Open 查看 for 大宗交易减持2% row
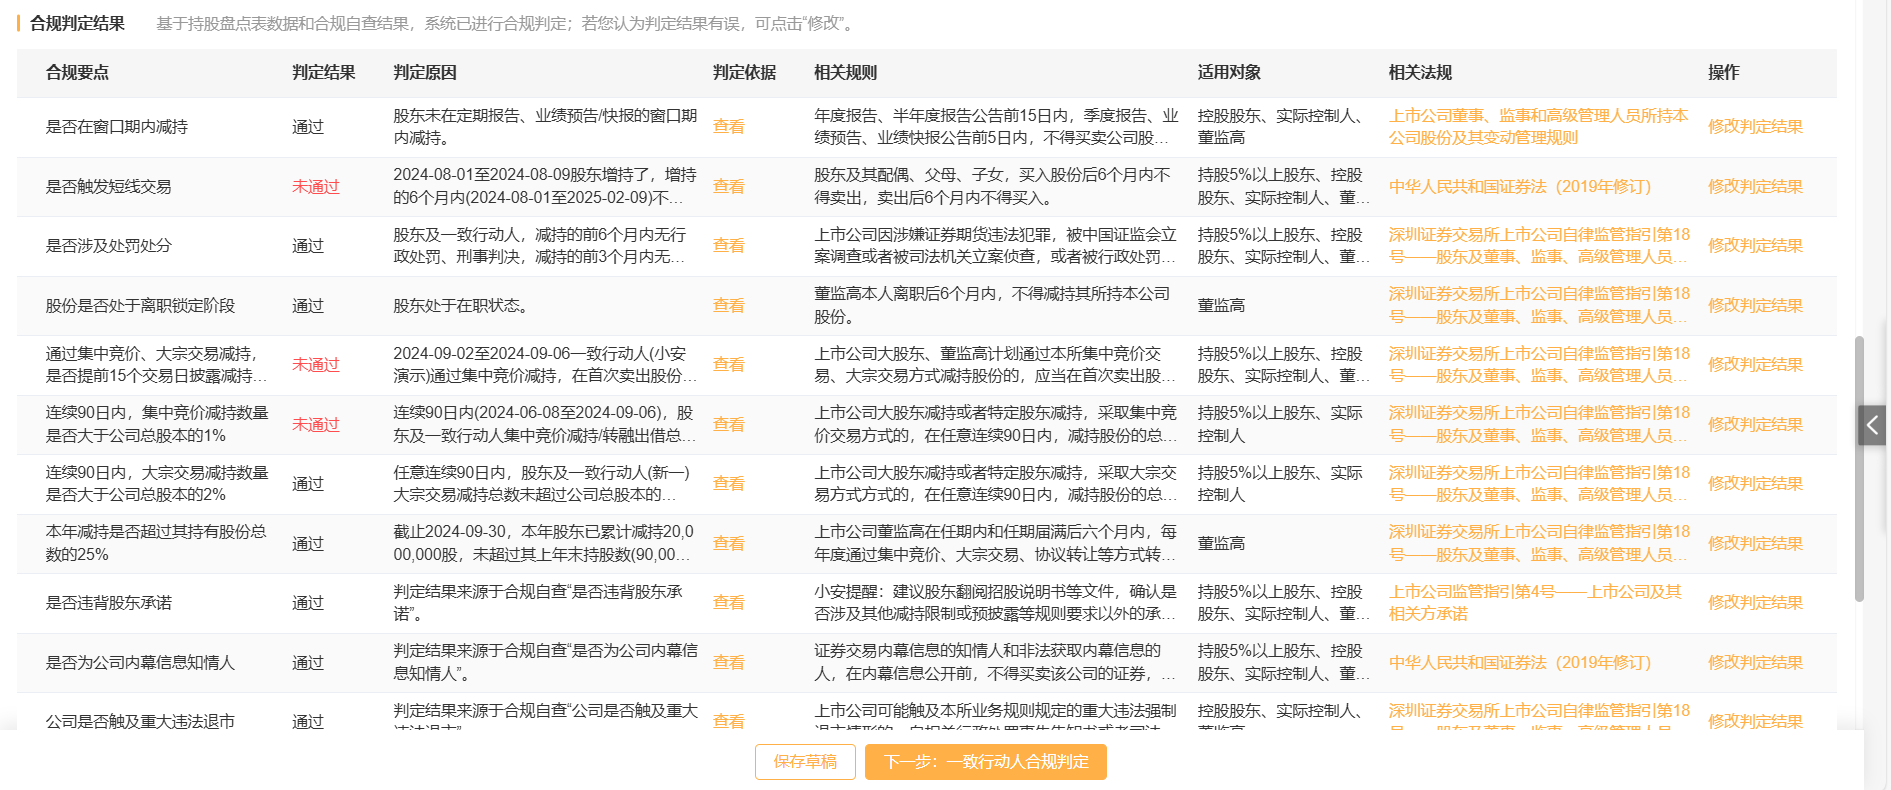 [728, 484]
